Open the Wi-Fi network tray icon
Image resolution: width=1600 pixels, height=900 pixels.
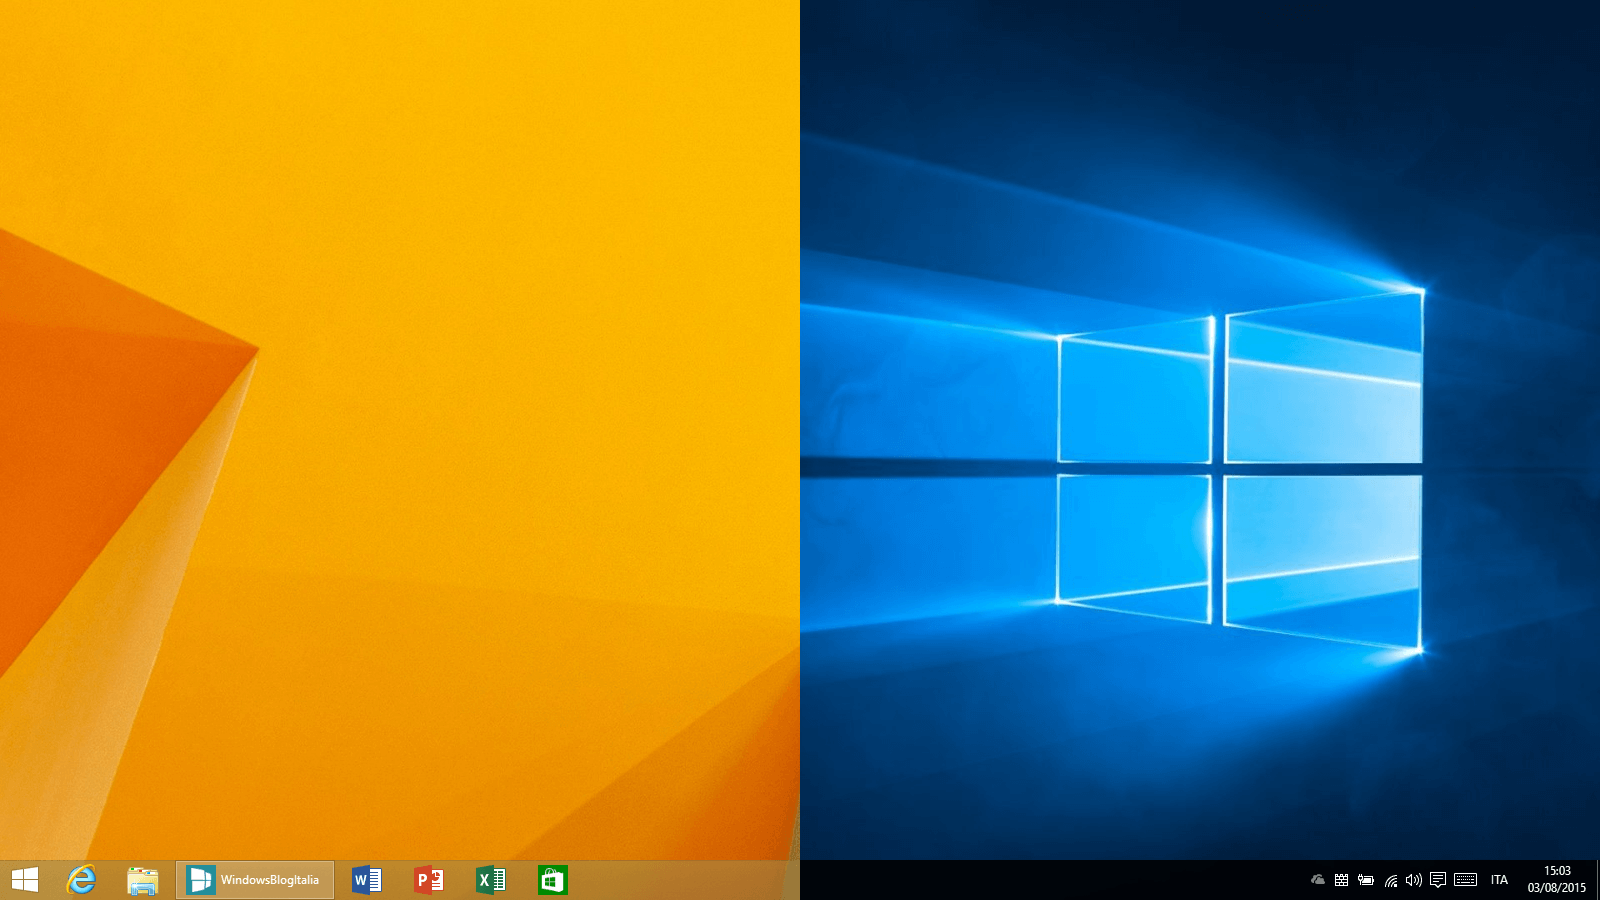click(1391, 880)
